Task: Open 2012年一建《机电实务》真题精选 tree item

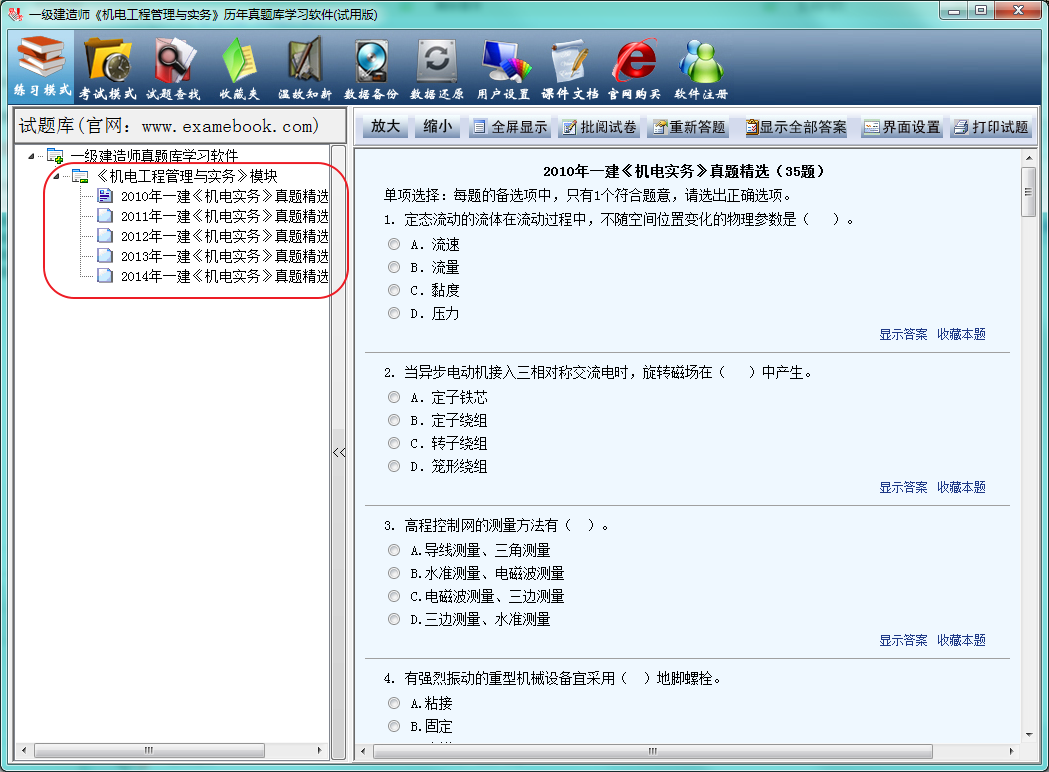Action: [224, 236]
